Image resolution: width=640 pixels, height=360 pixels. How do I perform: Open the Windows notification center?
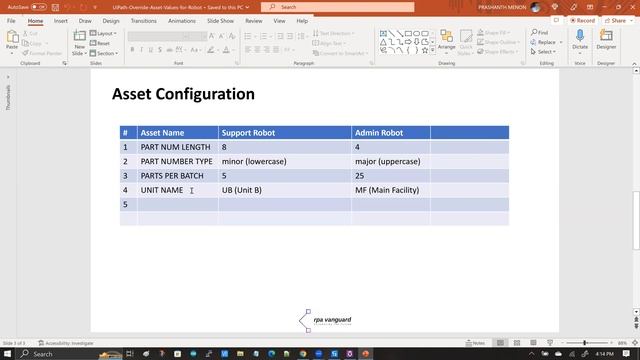626,353
